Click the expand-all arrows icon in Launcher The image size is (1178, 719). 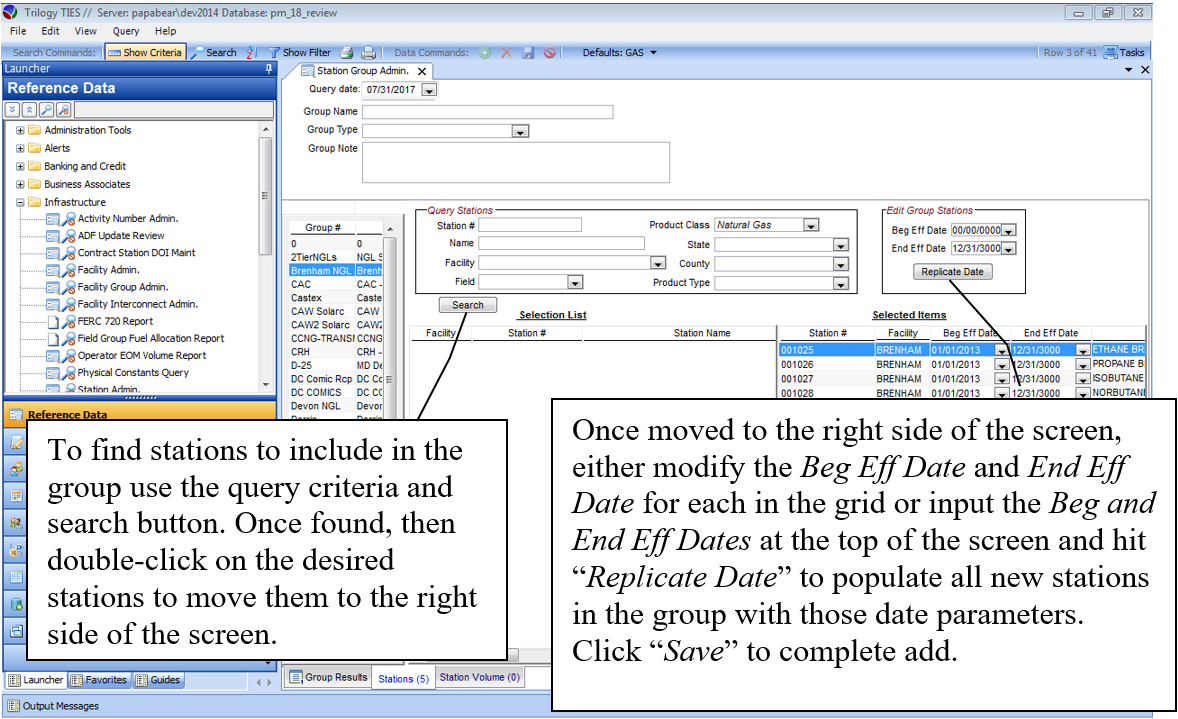(x=13, y=110)
